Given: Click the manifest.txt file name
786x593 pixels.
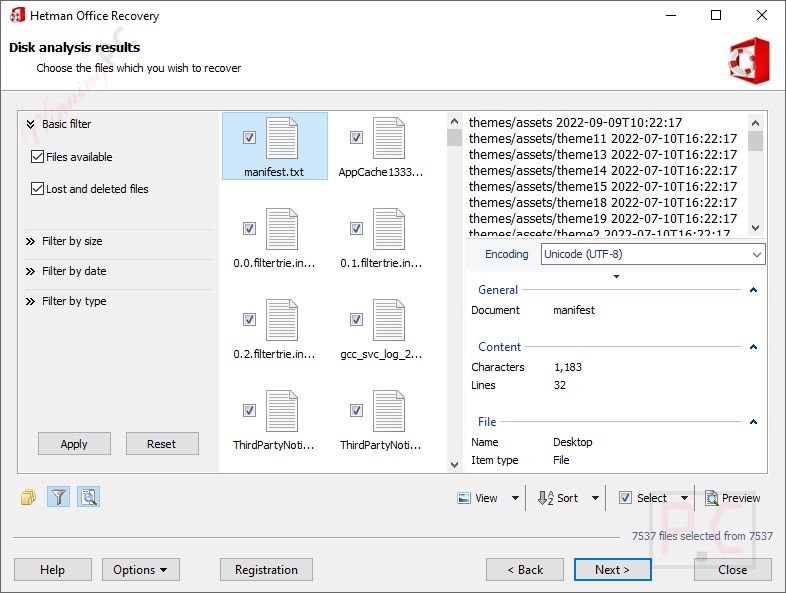Looking at the screenshot, I should click(274, 172).
